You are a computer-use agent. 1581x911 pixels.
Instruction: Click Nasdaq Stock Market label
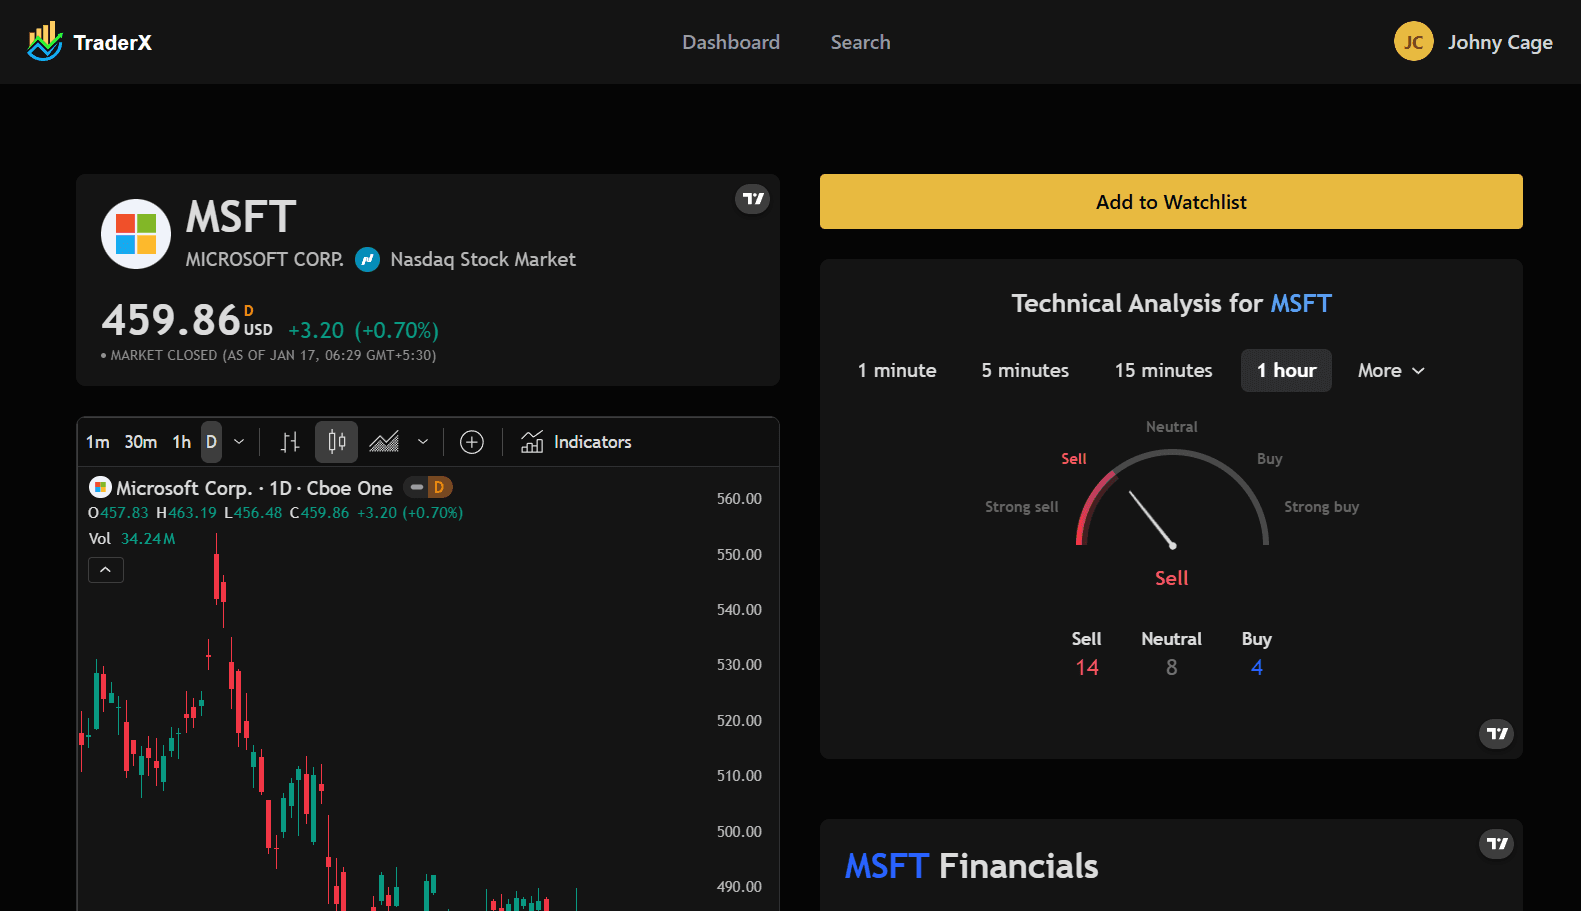[x=483, y=260]
